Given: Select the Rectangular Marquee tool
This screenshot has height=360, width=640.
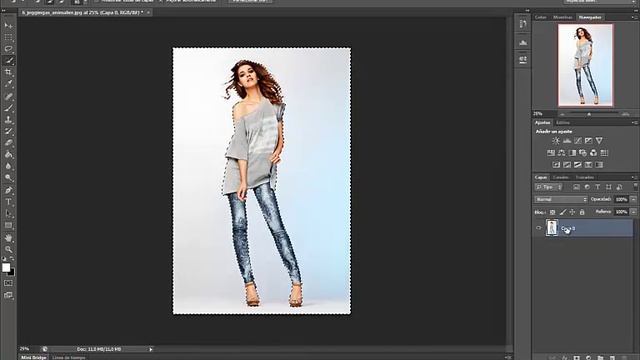Looking at the screenshot, I should coord(8,38).
